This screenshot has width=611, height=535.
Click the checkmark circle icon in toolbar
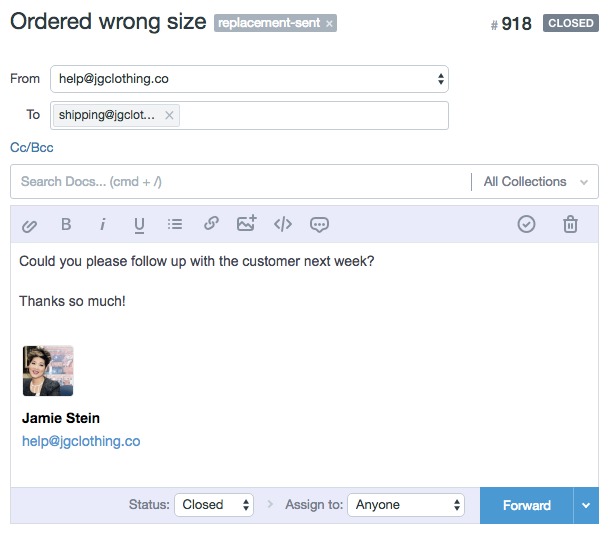pyautogui.click(x=526, y=224)
